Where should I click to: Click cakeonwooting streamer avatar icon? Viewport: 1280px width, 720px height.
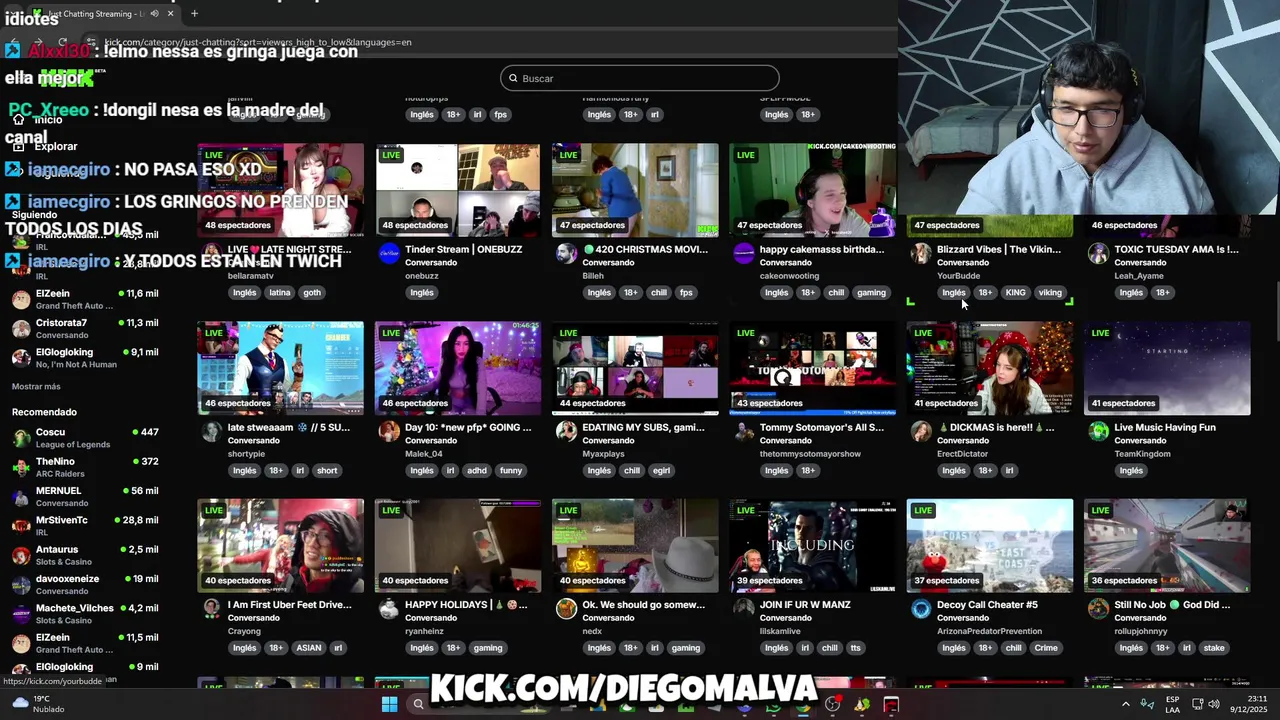743,253
